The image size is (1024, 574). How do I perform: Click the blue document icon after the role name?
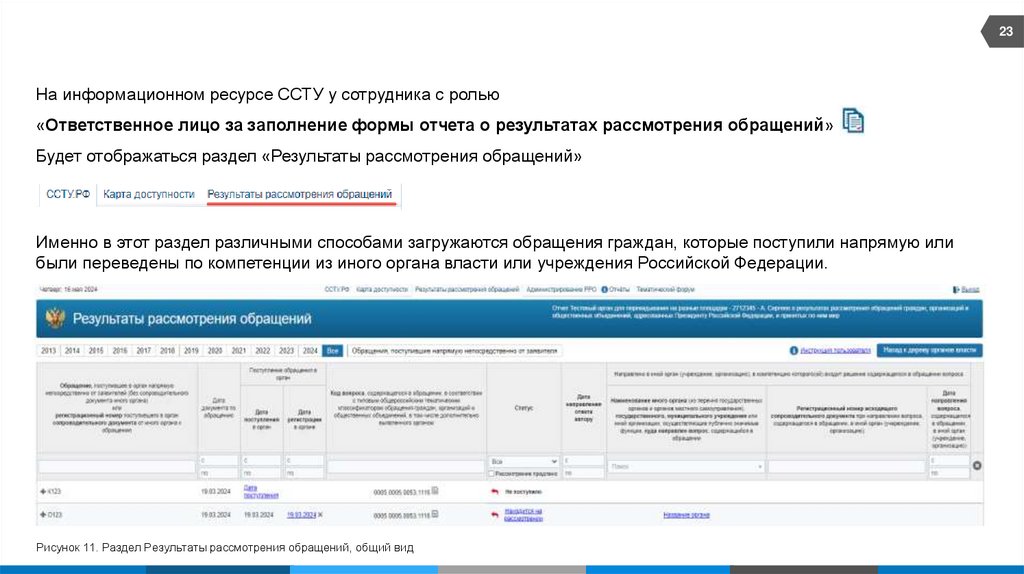point(853,121)
